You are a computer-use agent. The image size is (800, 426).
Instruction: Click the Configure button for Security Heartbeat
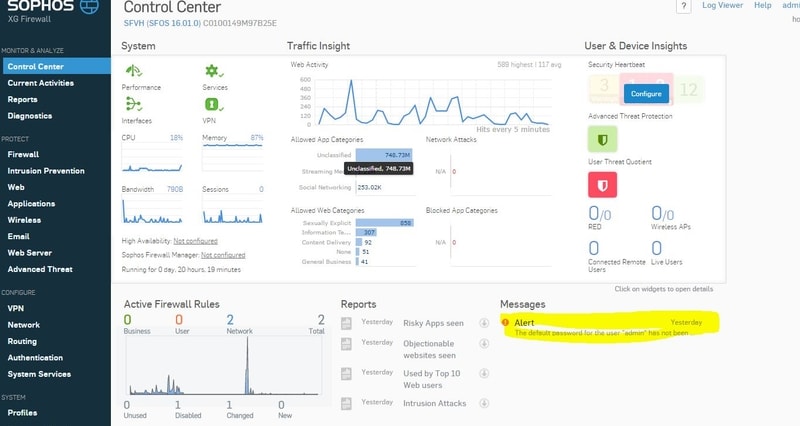click(646, 94)
